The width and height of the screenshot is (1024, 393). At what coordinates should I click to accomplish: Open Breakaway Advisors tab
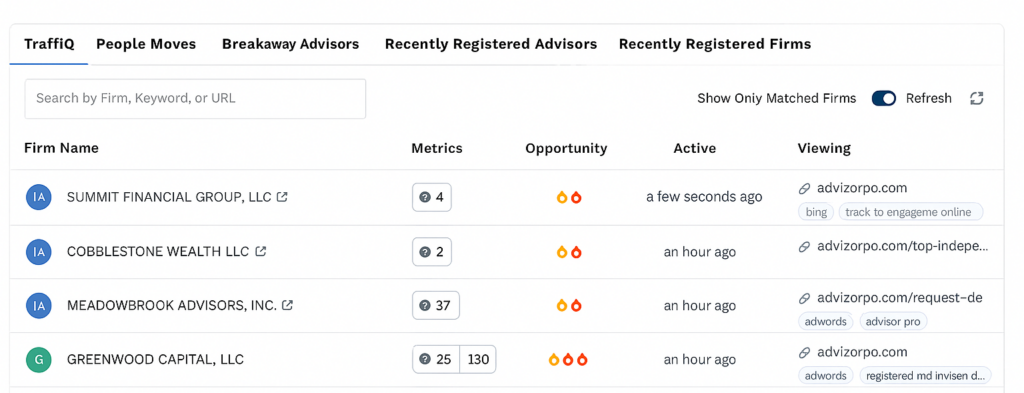(291, 44)
